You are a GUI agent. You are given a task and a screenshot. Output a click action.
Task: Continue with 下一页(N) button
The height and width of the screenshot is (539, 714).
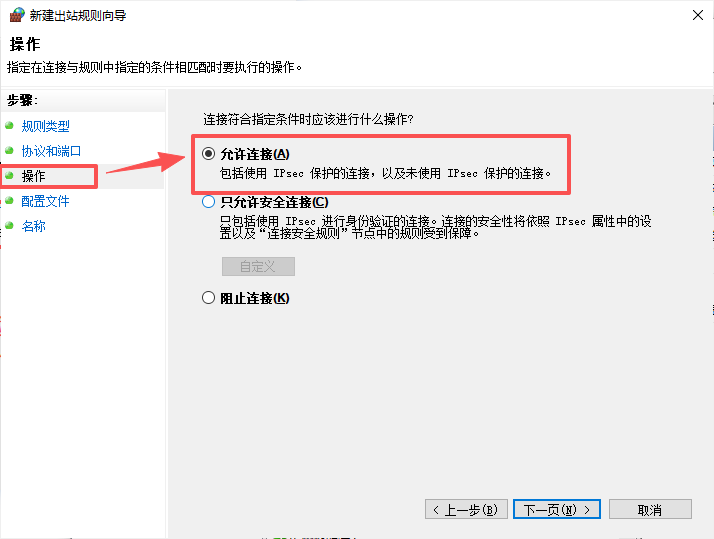pyautogui.click(x=556, y=509)
